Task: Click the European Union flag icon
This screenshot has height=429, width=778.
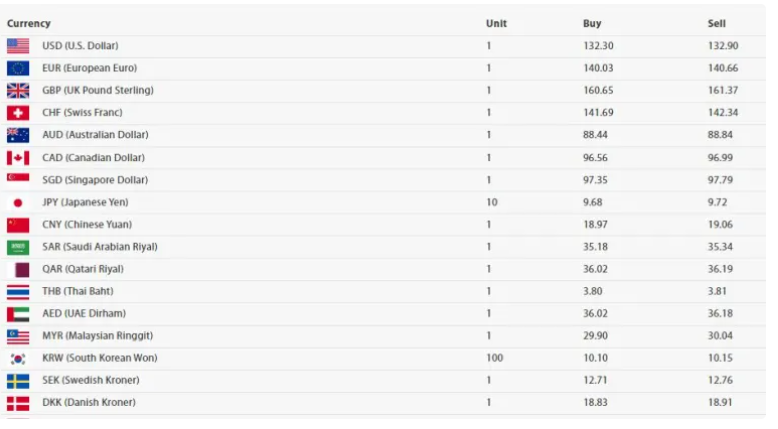Action: coord(18,68)
